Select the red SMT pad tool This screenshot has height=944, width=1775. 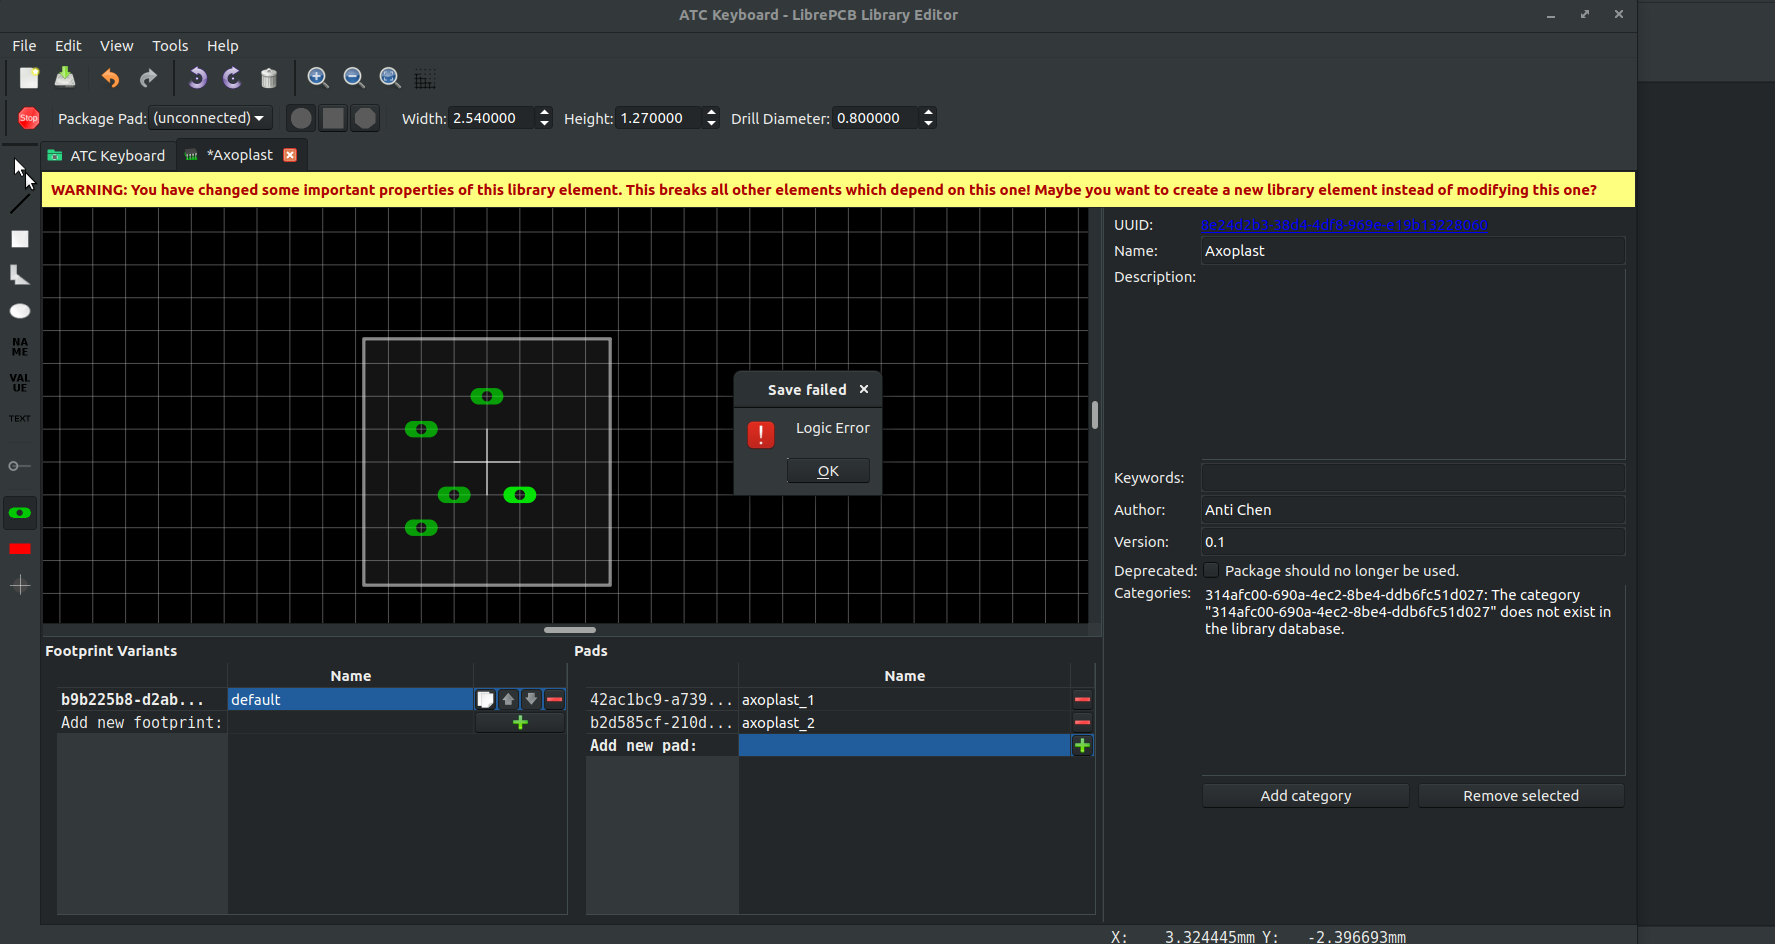coord(20,548)
